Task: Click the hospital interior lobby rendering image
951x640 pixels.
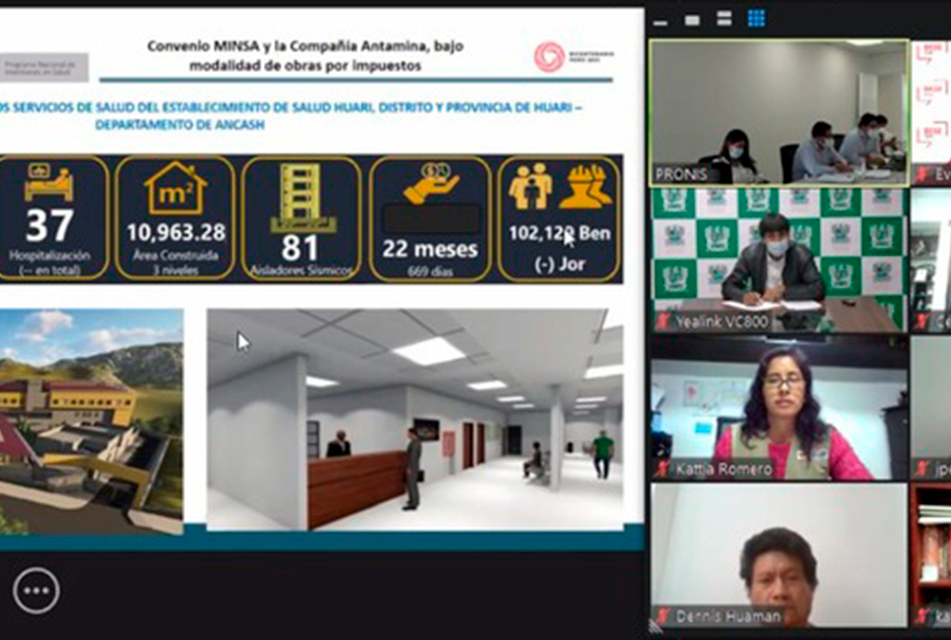Action: [x=415, y=420]
